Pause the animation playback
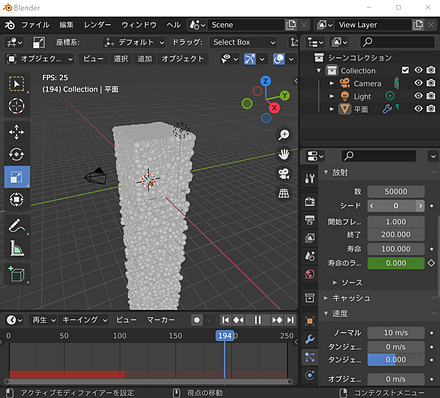Viewport: 440px width, 398px height. [258, 320]
